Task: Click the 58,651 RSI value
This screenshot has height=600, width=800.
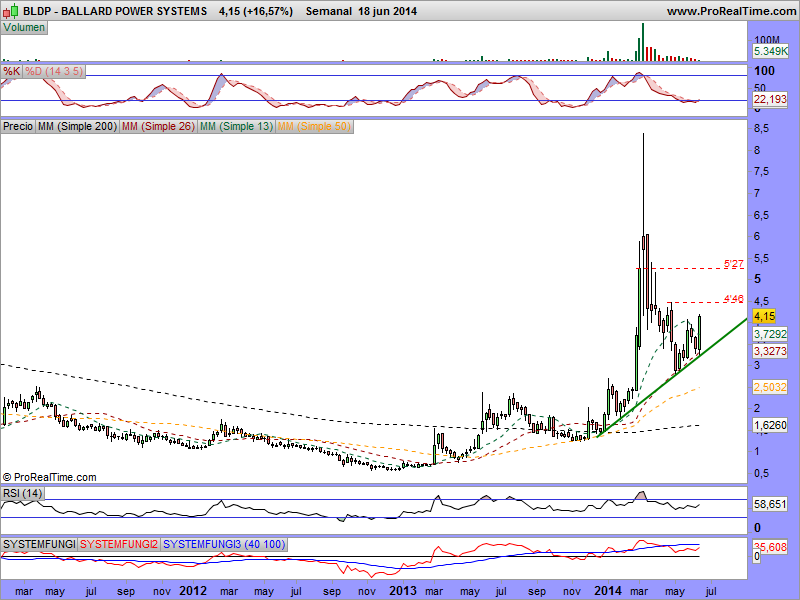Action: point(770,505)
